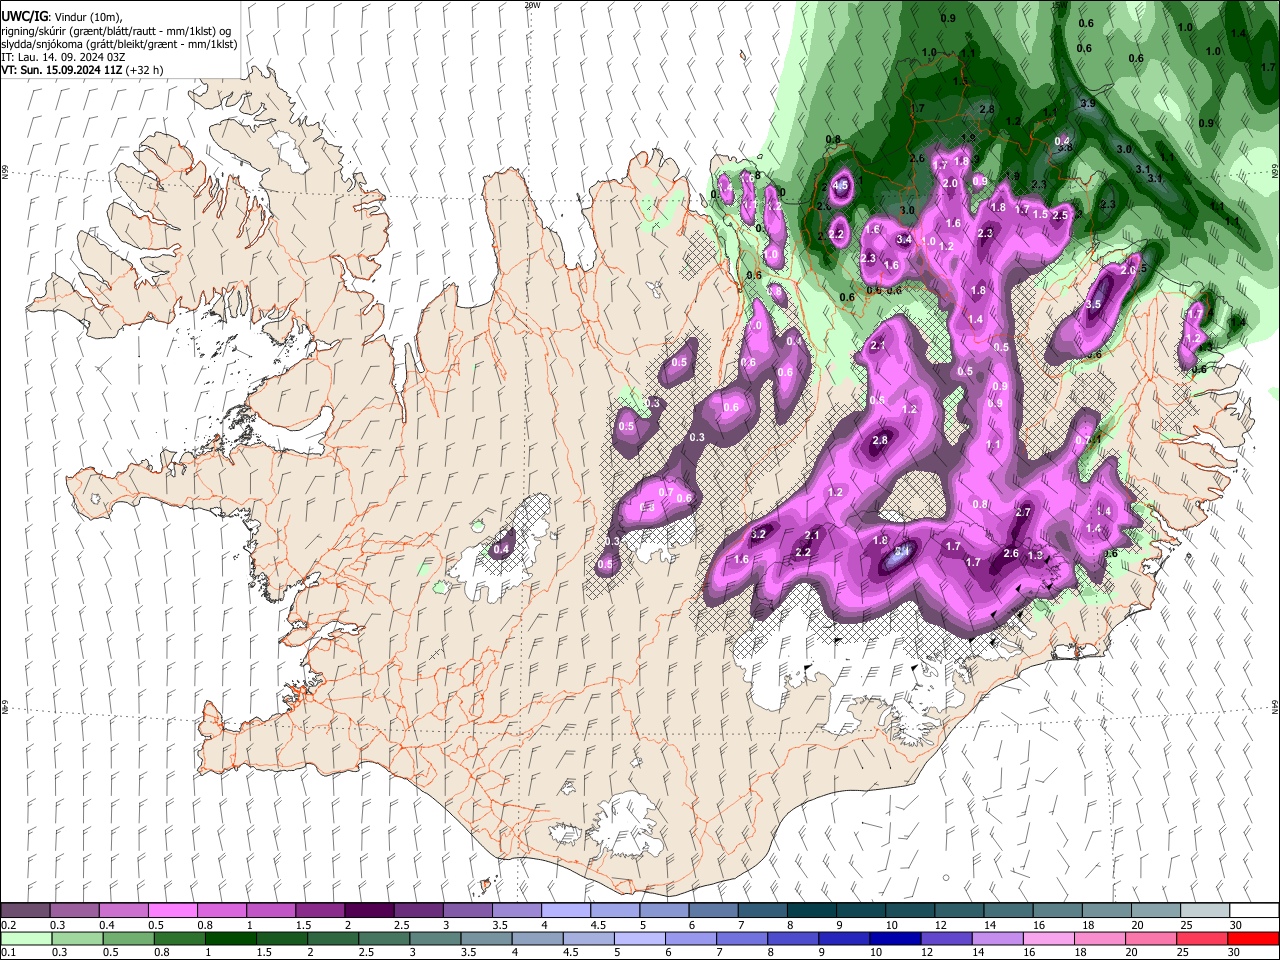The height and width of the screenshot is (960, 1280).
Task: Select the bright red swatch in the rain legend
Action: [x=1254, y=938]
